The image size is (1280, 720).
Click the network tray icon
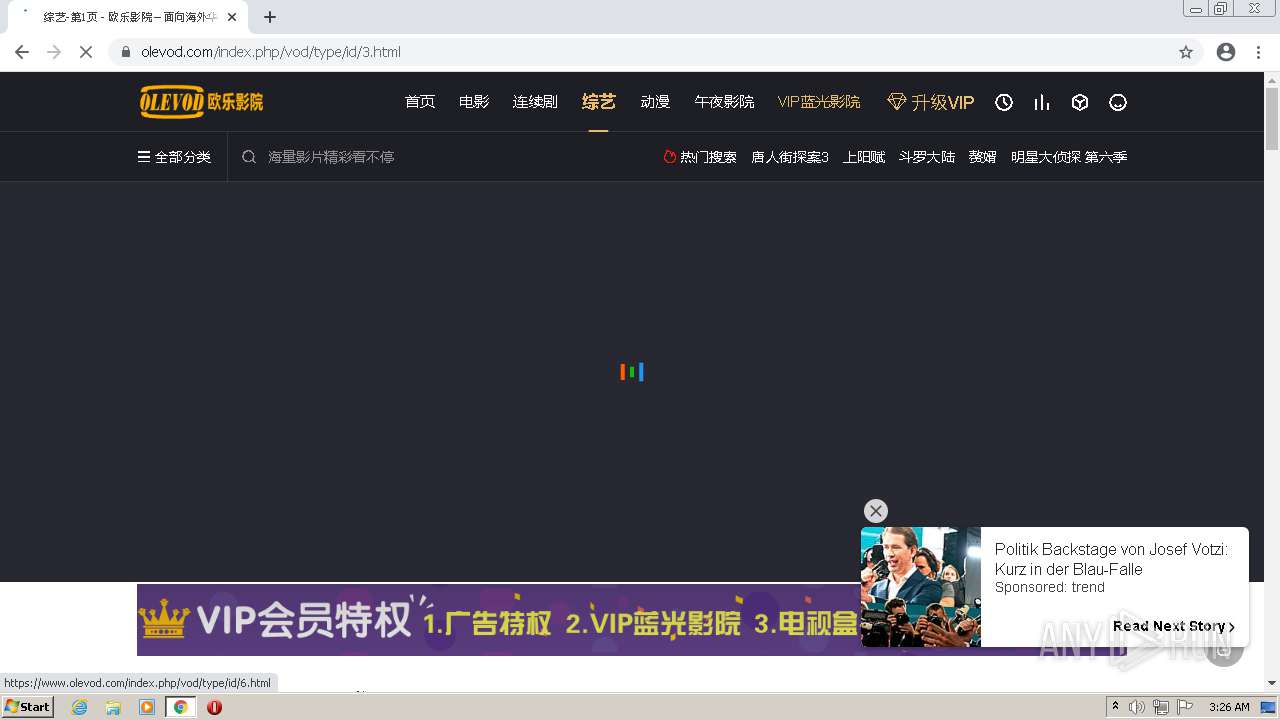click(1161, 707)
